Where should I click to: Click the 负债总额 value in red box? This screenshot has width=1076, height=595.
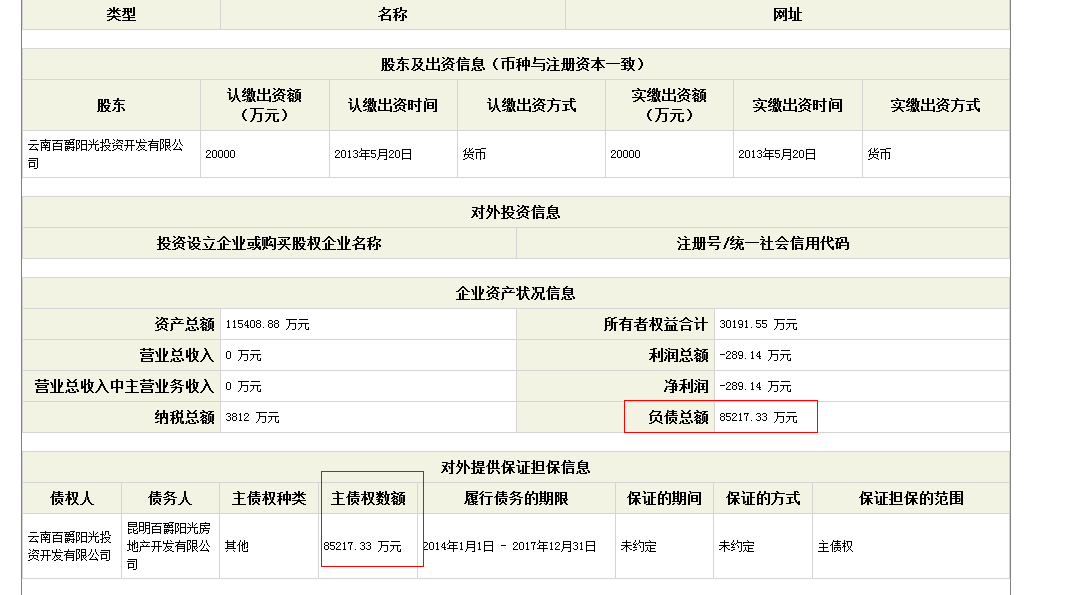(x=758, y=418)
